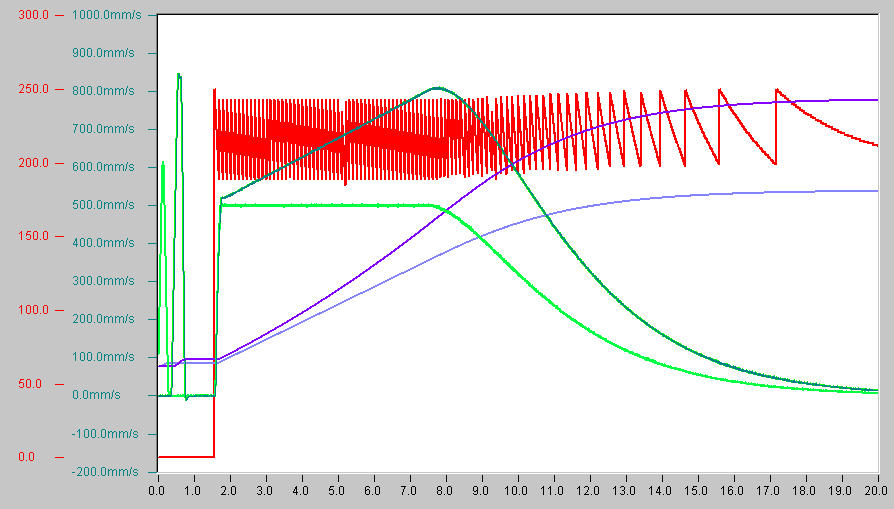The height and width of the screenshot is (509, 894).
Task: Click the 3.0 time axis label
Action: pyautogui.click(x=265, y=491)
